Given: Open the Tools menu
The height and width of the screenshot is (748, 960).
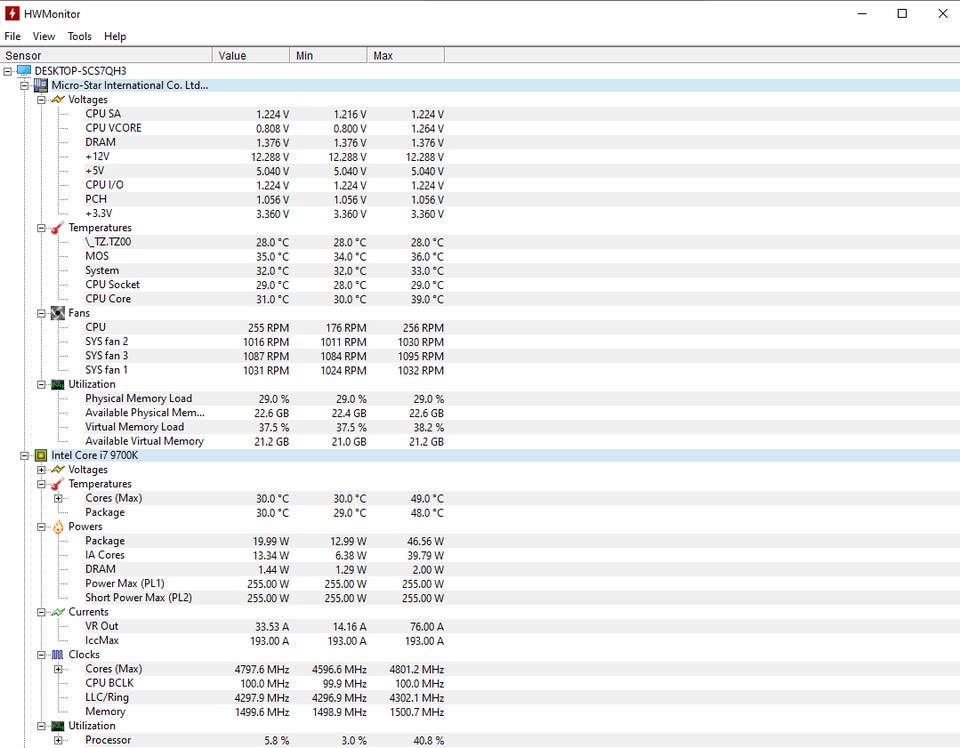Looking at the screenshot, I should pyautogui.click(x=79, y=36).
